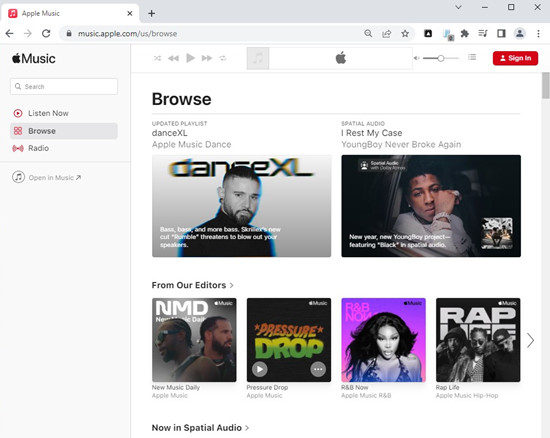Click the black extension icon in toolbar

(x=428, y=34)
